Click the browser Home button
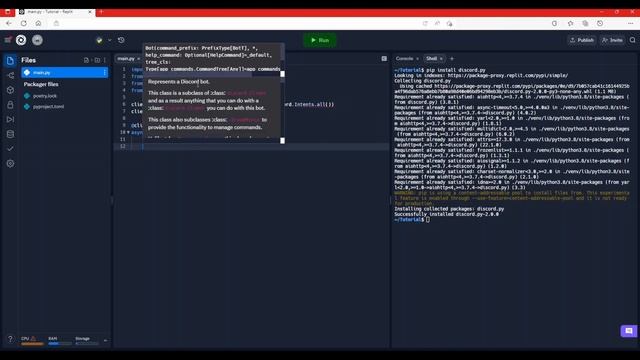This screenshot has height=360, width=640. 38,23
